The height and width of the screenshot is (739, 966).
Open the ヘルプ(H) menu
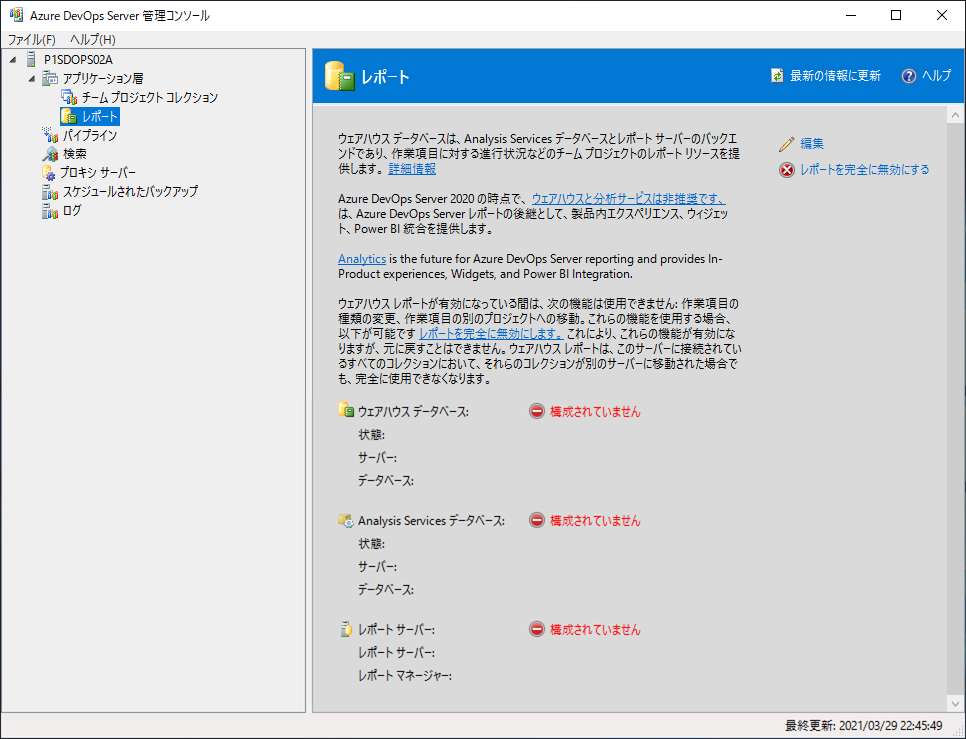pos(93,40)
